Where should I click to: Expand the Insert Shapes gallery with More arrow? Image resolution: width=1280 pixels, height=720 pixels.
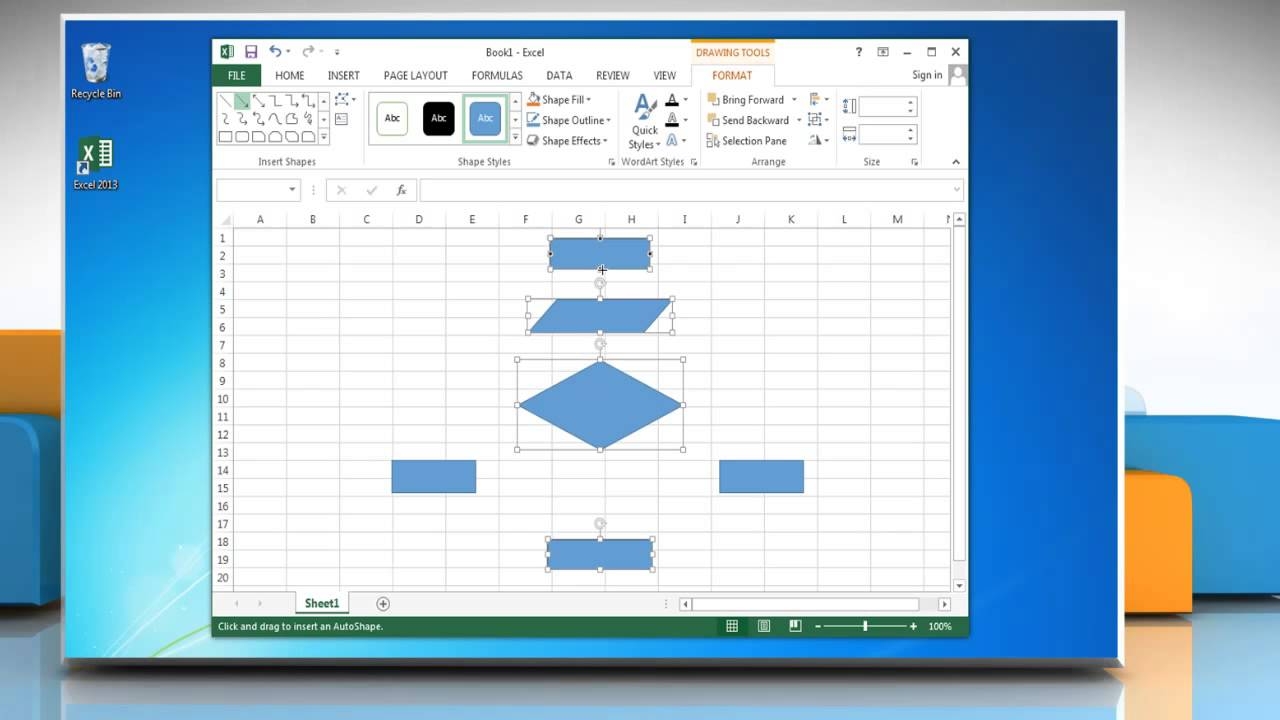point(324,137)
